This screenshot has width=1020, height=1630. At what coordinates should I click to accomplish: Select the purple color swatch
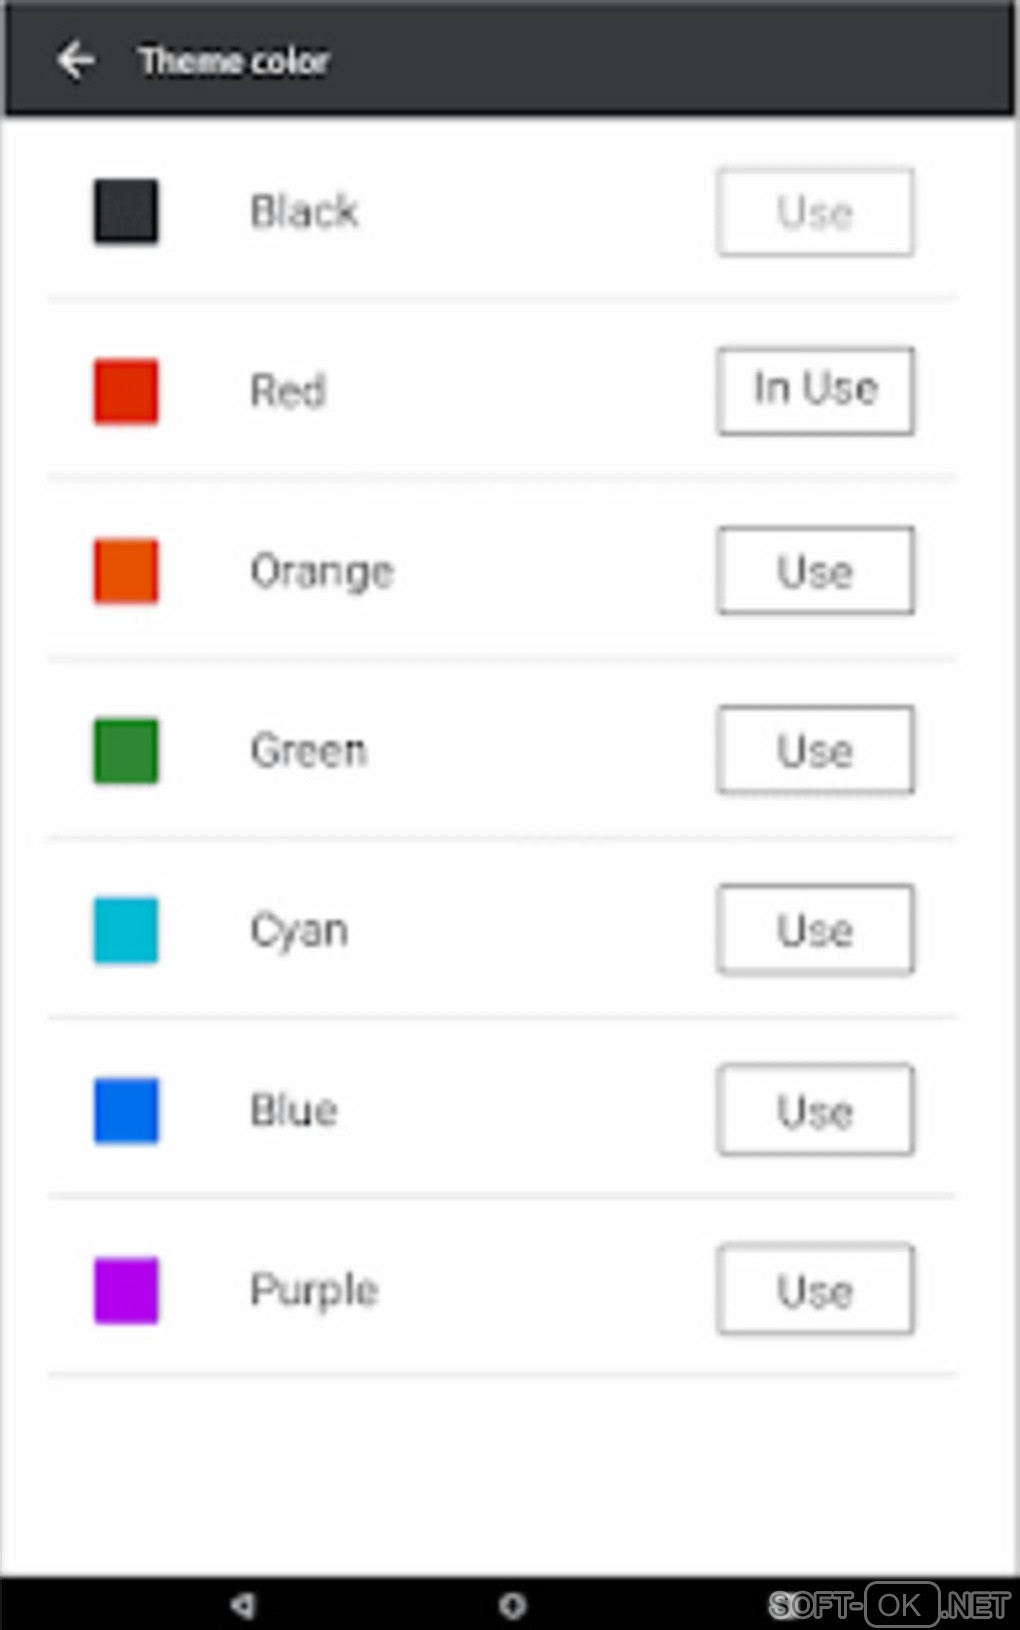click(x=126, y=1290)
